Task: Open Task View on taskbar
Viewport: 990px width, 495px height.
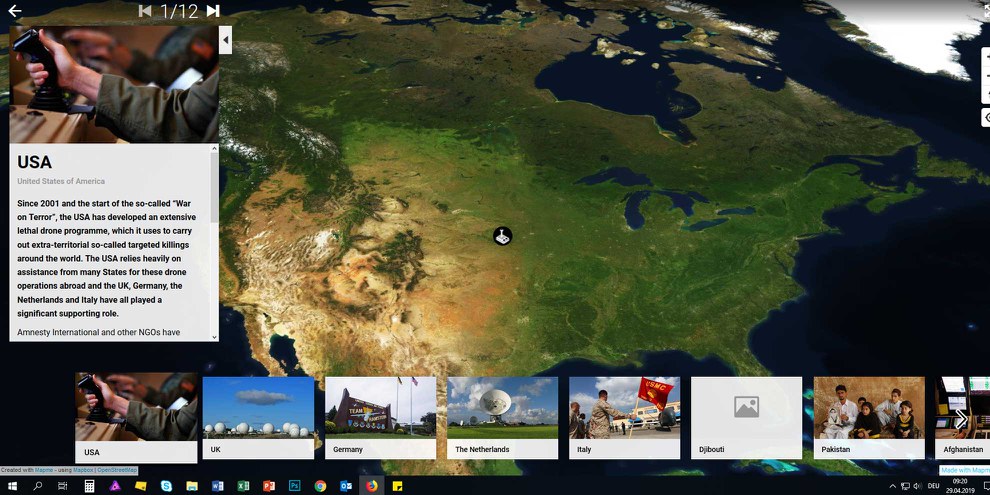Action: tap(63, 486)
